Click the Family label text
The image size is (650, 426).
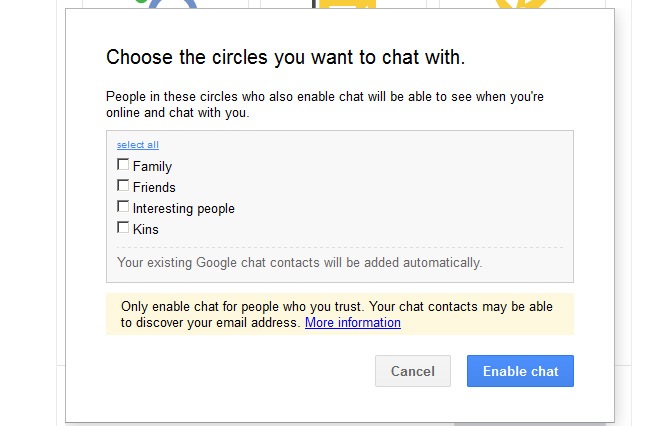click(x=152, y=167)
